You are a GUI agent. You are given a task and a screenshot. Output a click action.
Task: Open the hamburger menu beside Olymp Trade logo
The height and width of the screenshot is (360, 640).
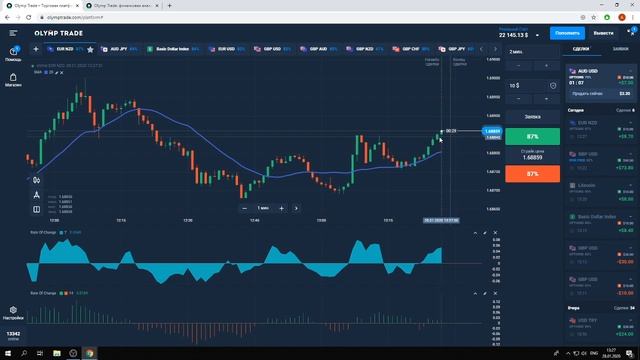click(13, 33)
